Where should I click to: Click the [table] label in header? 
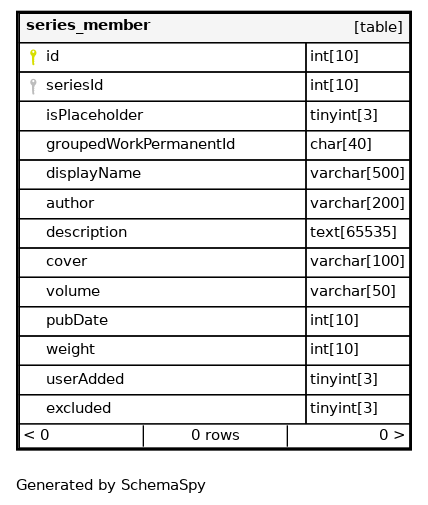378,27
